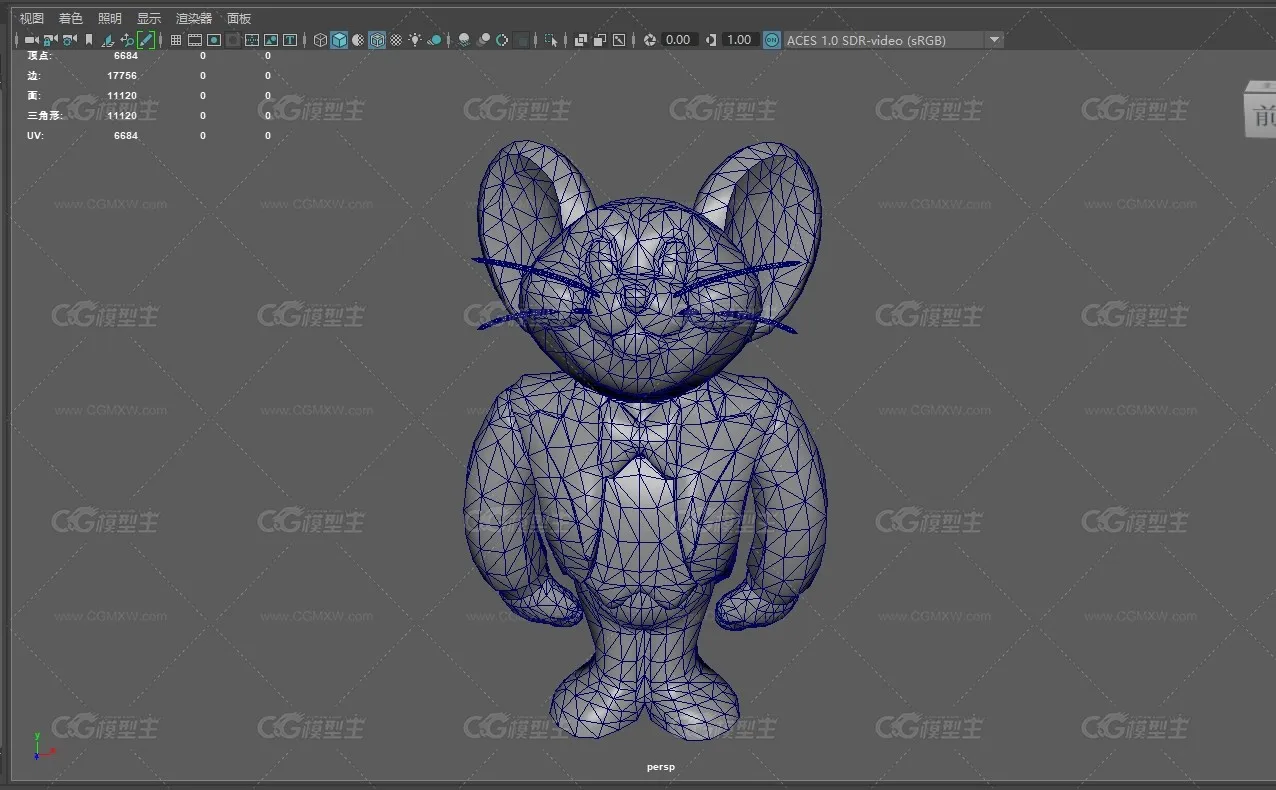Toggle the viewport Grid display
Viewport: 1276px width, 790px height.
tap(175, 40)
